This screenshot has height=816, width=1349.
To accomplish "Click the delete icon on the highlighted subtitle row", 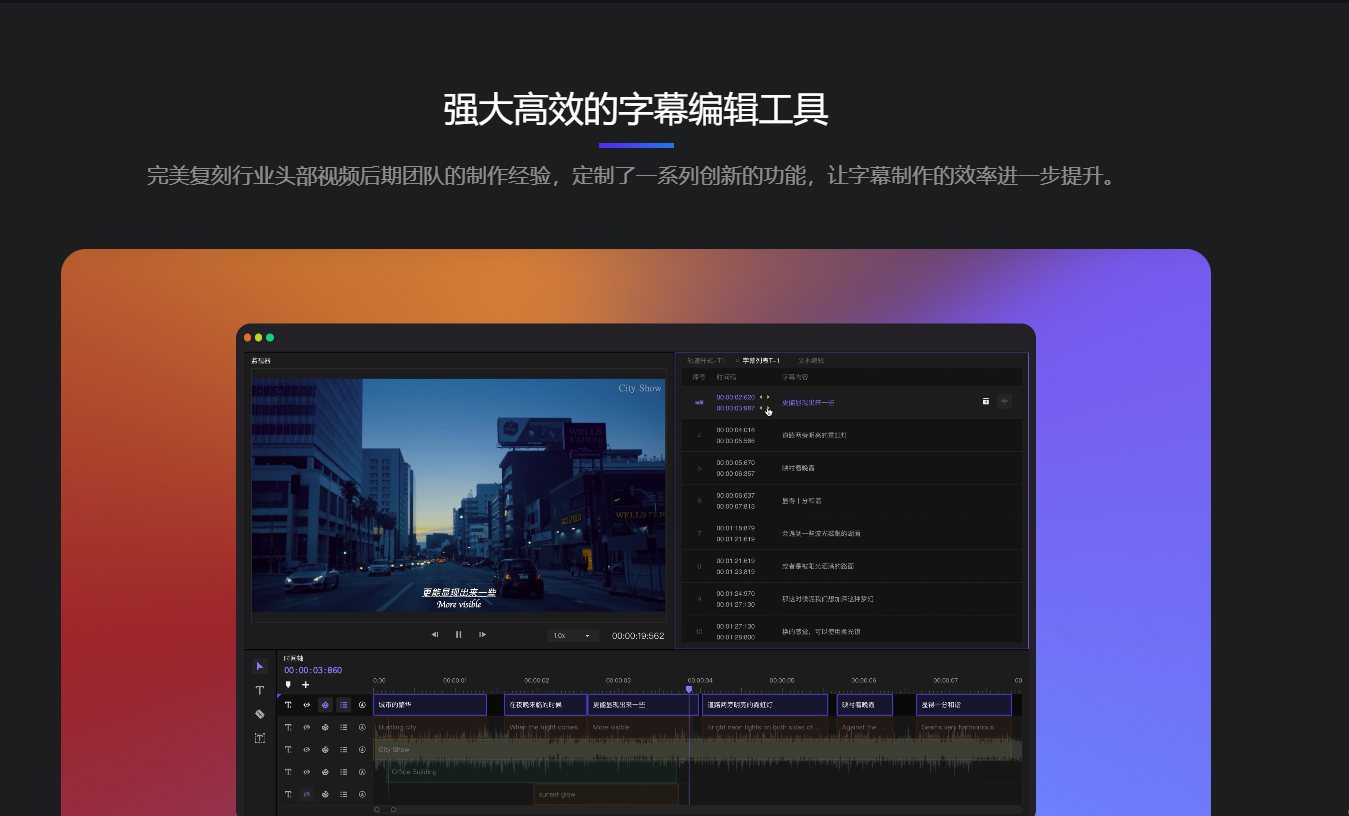I will click(986, 400).
